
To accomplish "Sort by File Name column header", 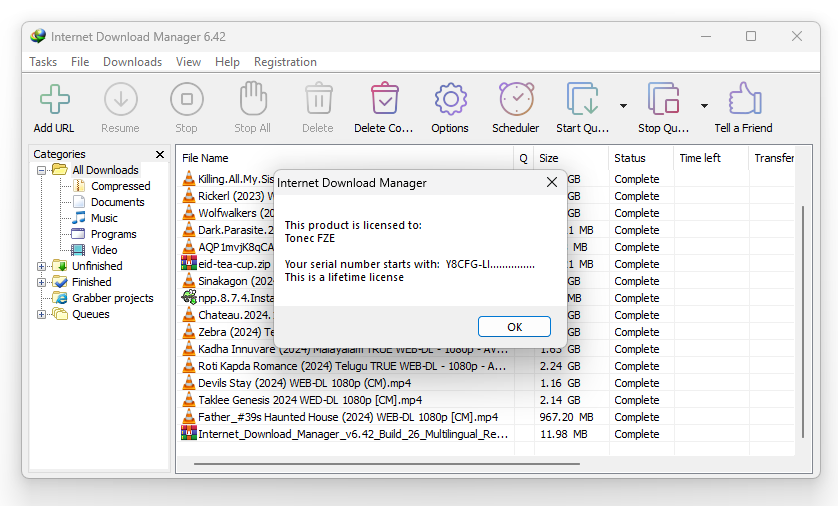I will (x=346, y=158).
